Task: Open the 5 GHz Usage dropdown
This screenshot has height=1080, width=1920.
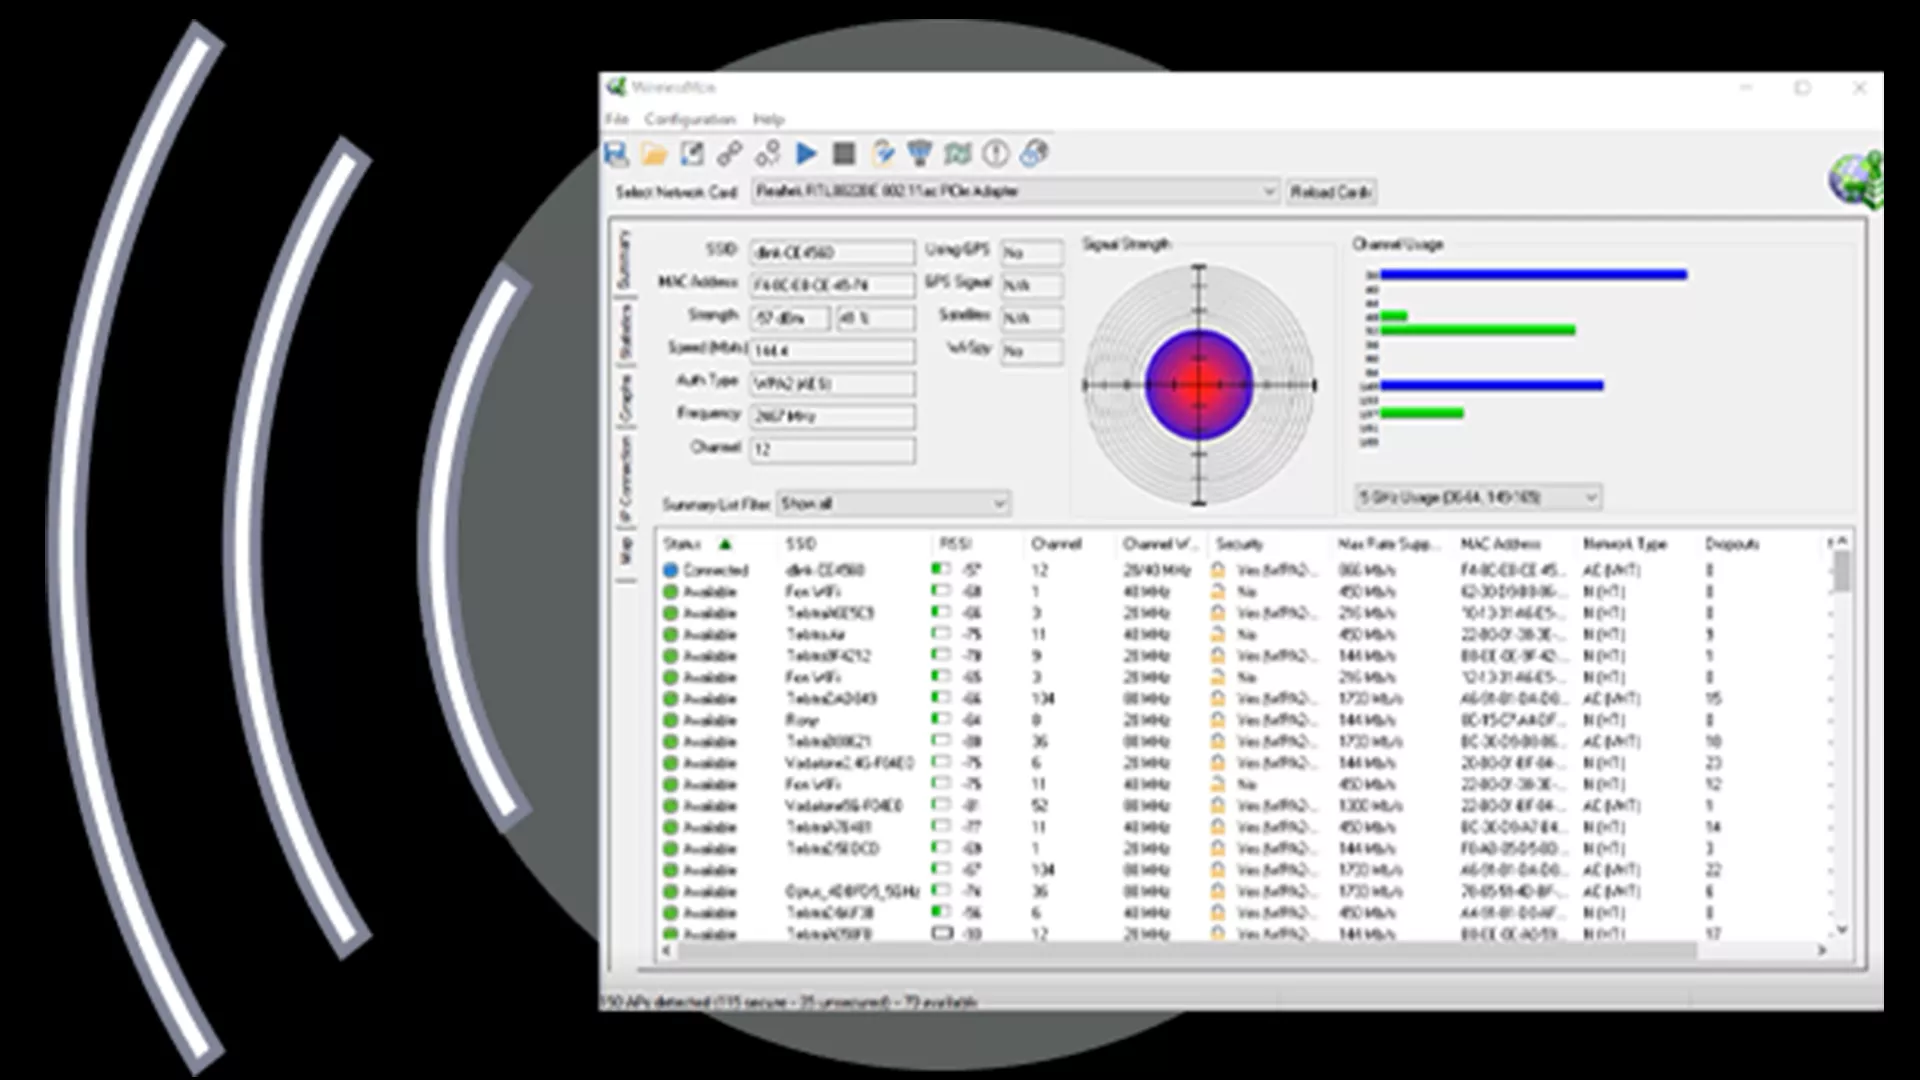Action: tap(1591, 497)
